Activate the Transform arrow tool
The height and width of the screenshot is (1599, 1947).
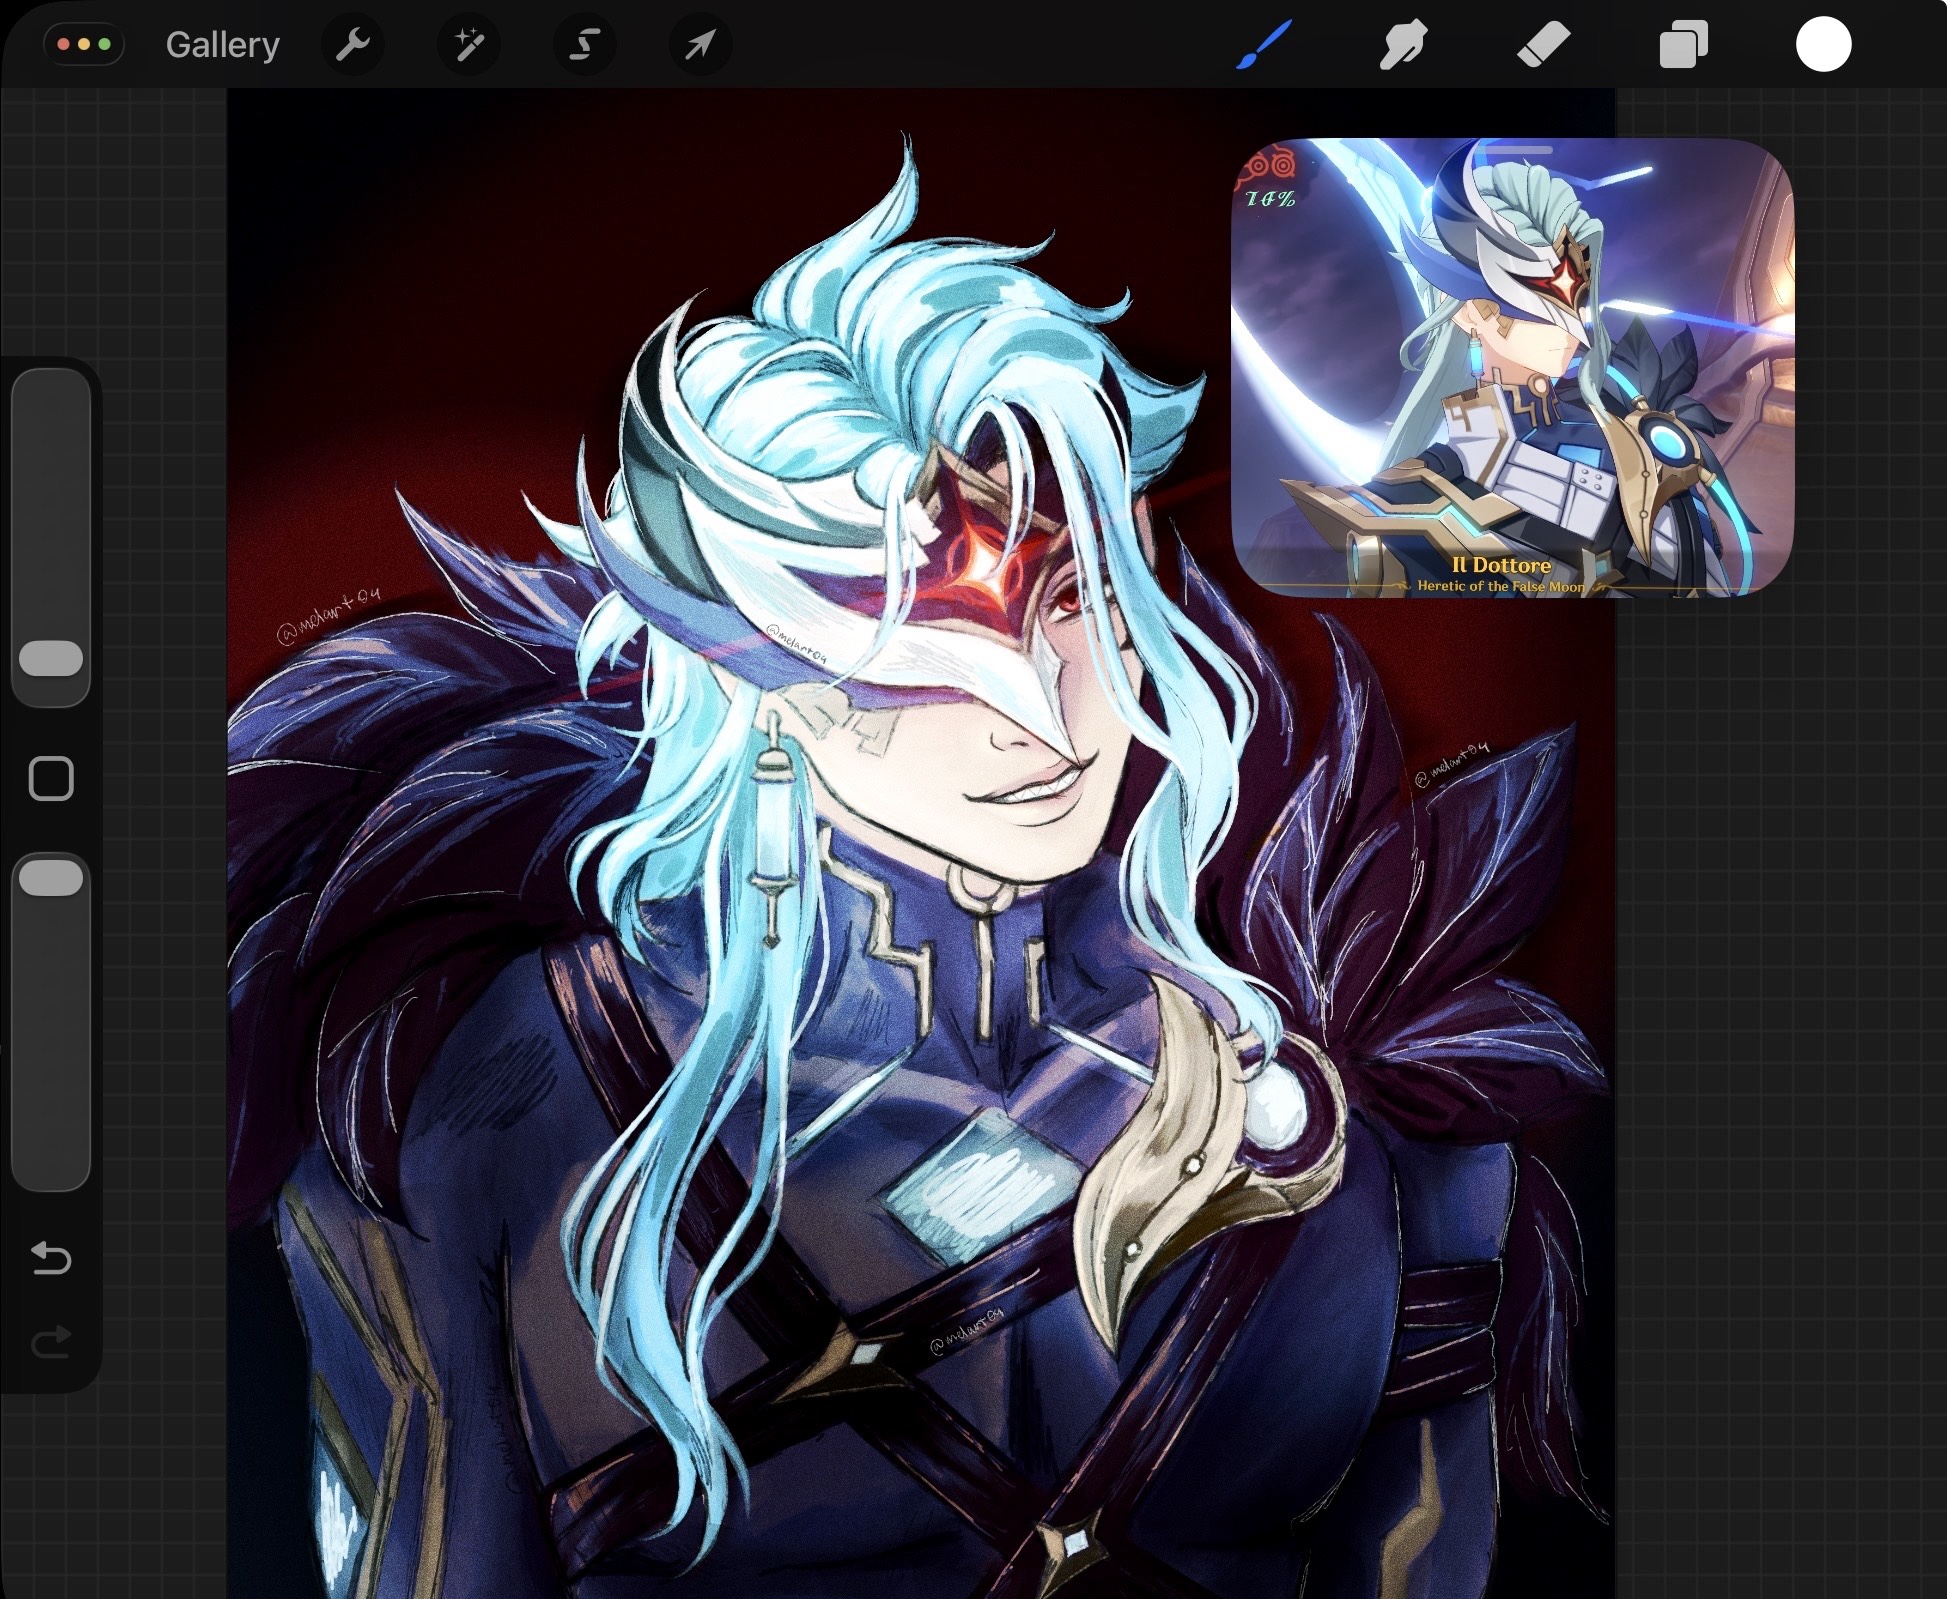700,45
